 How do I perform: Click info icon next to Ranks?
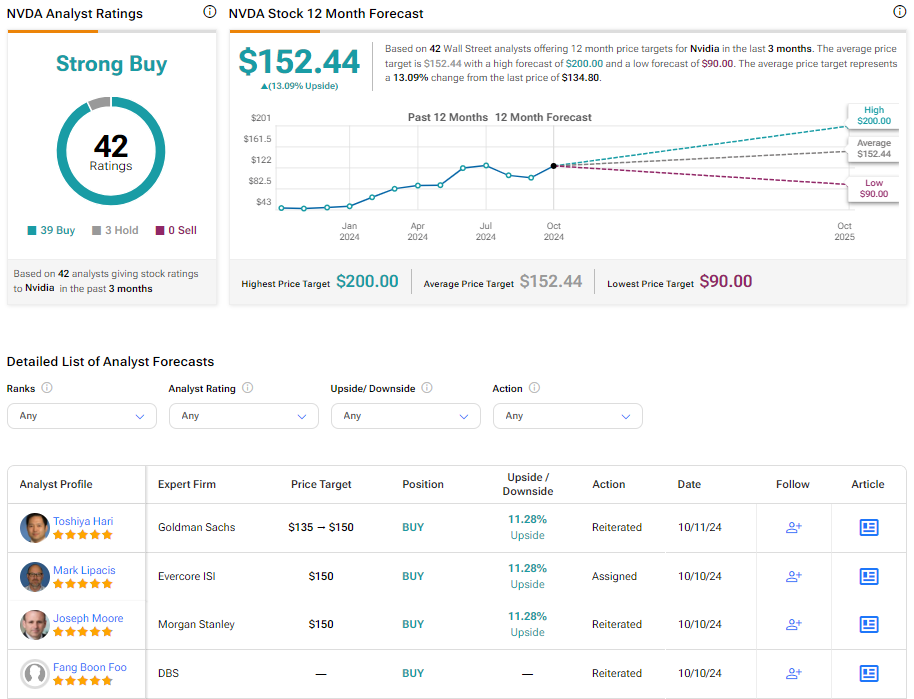point(47,388)
